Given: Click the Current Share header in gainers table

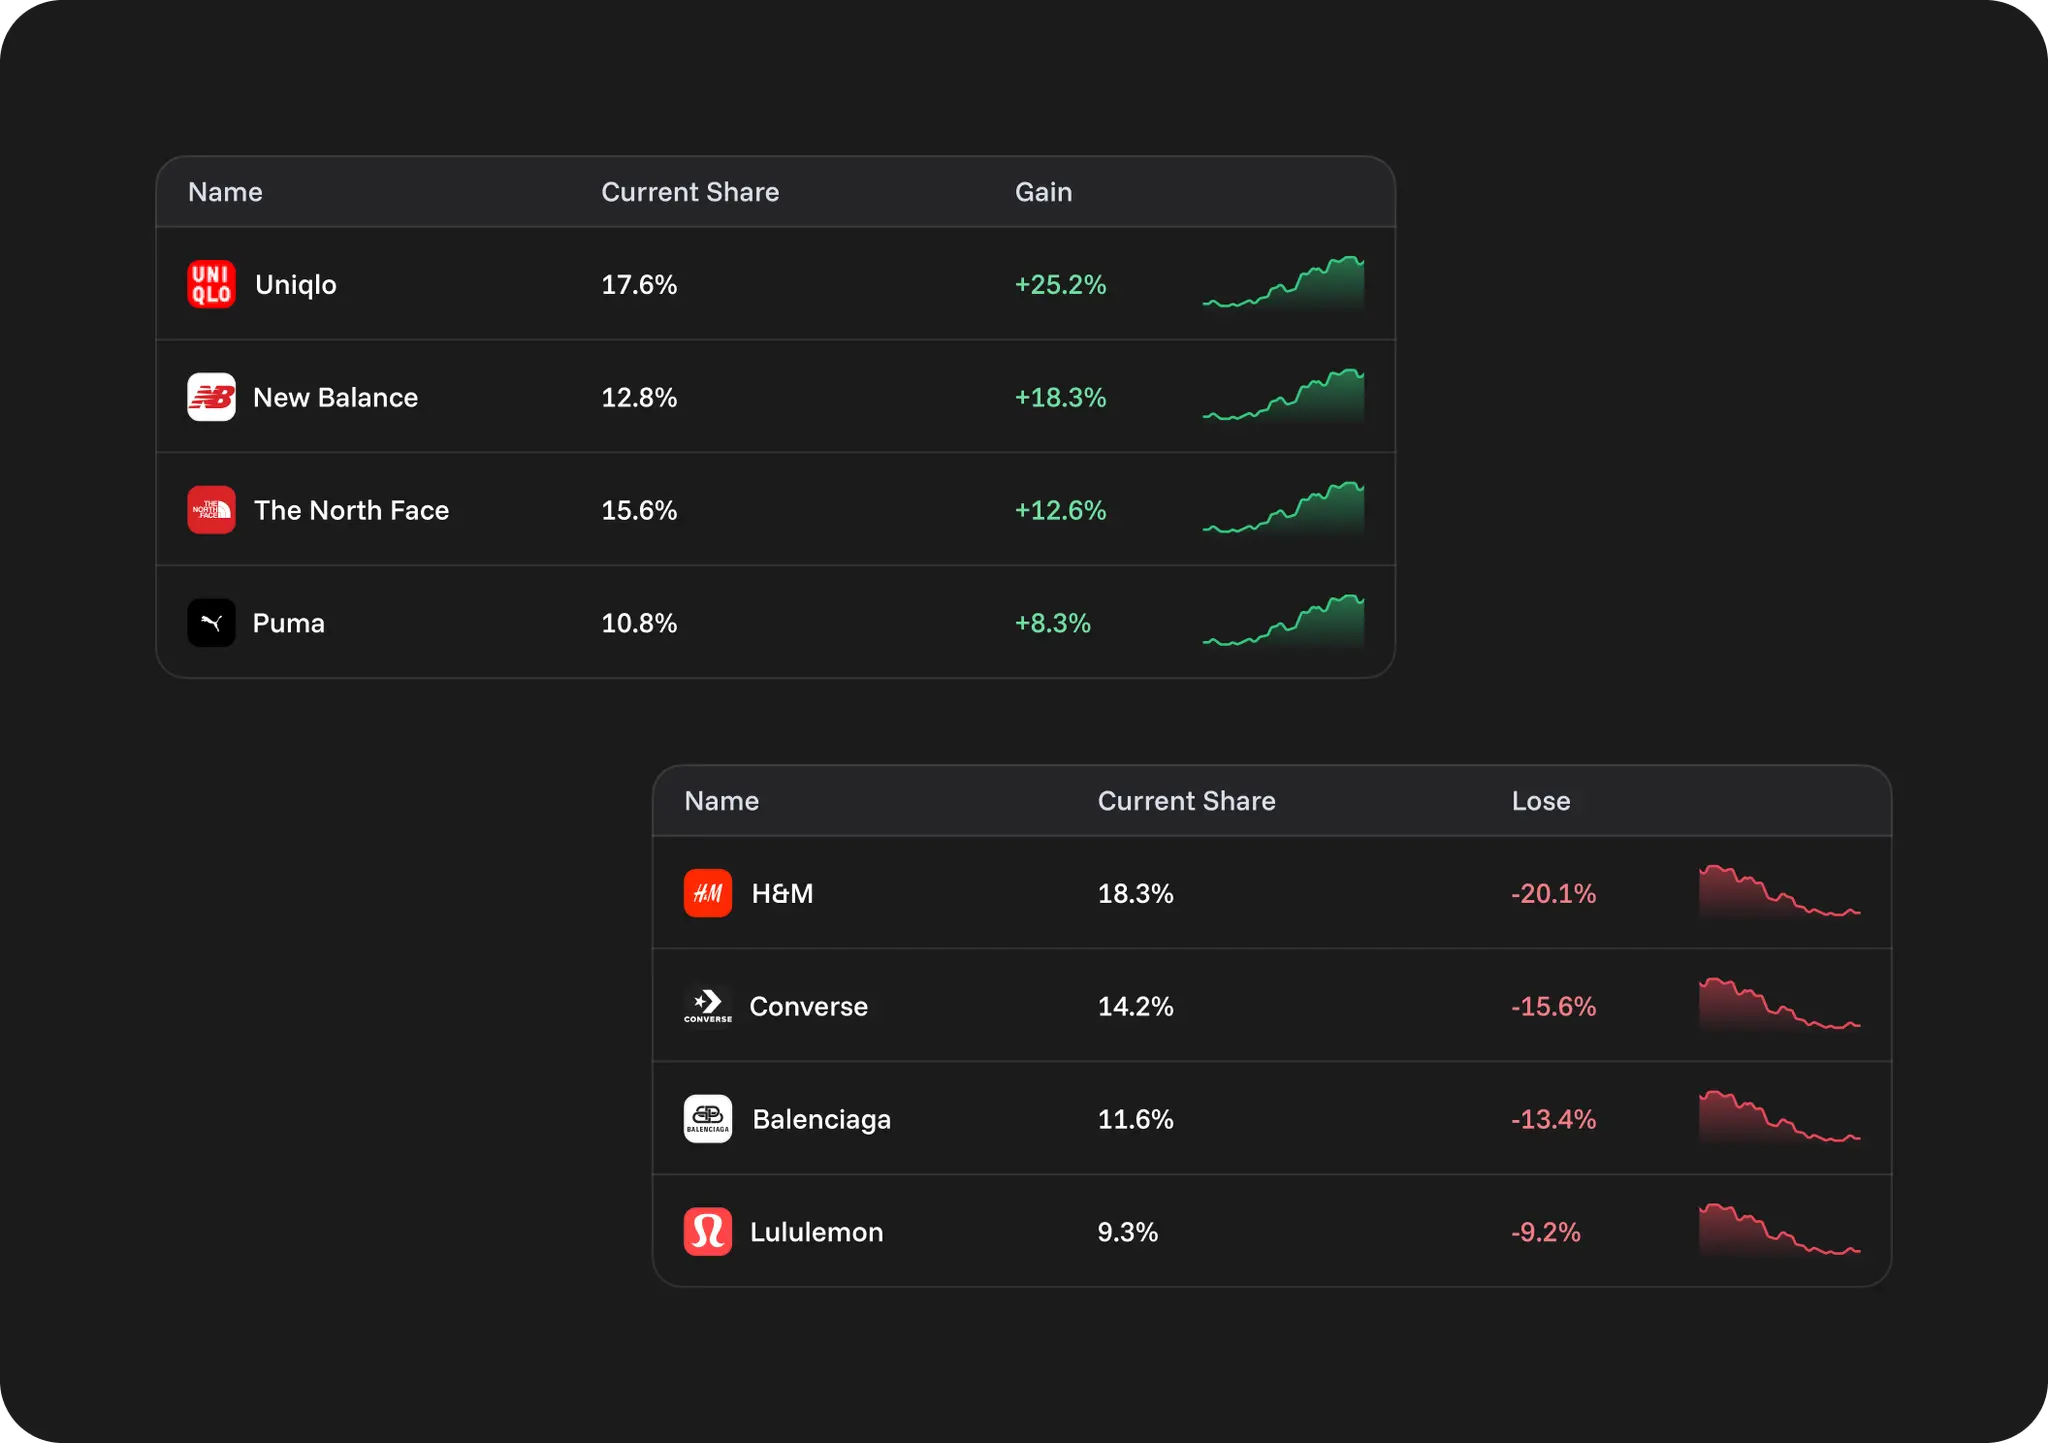Looking at the screenshot, I should [x=689, y=191].
